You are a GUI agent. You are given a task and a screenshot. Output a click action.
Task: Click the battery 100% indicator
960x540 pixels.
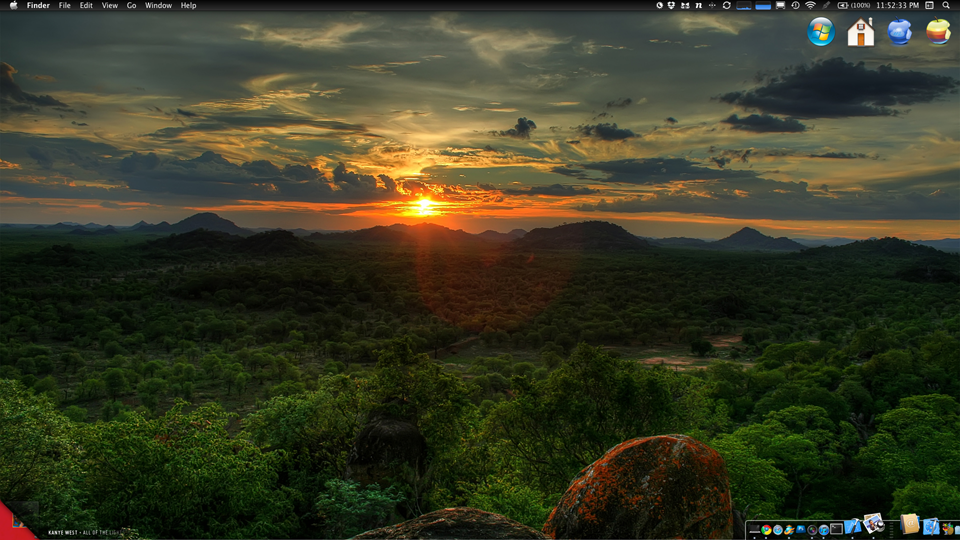(854, 5)
